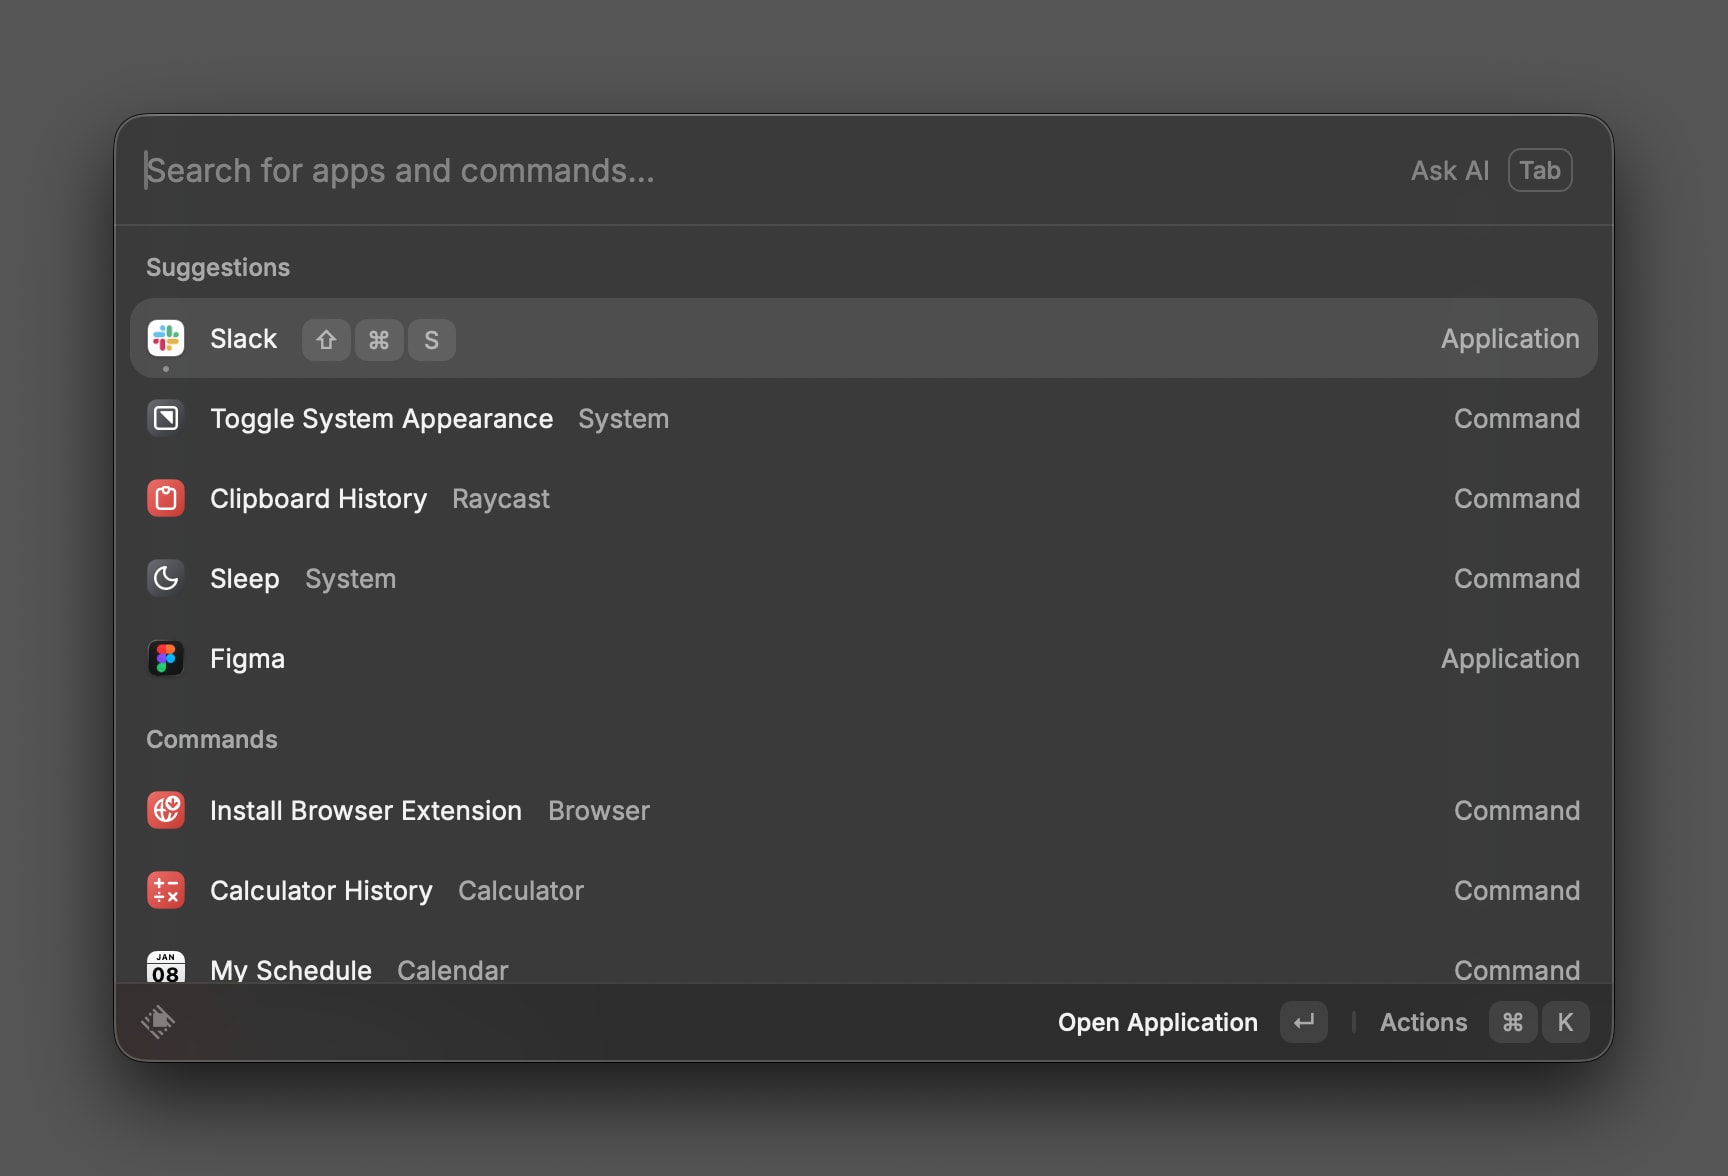Click the My Schedule calendar icon
The height and width of the screenshot is (1176, 1728).
click(166, 967)
